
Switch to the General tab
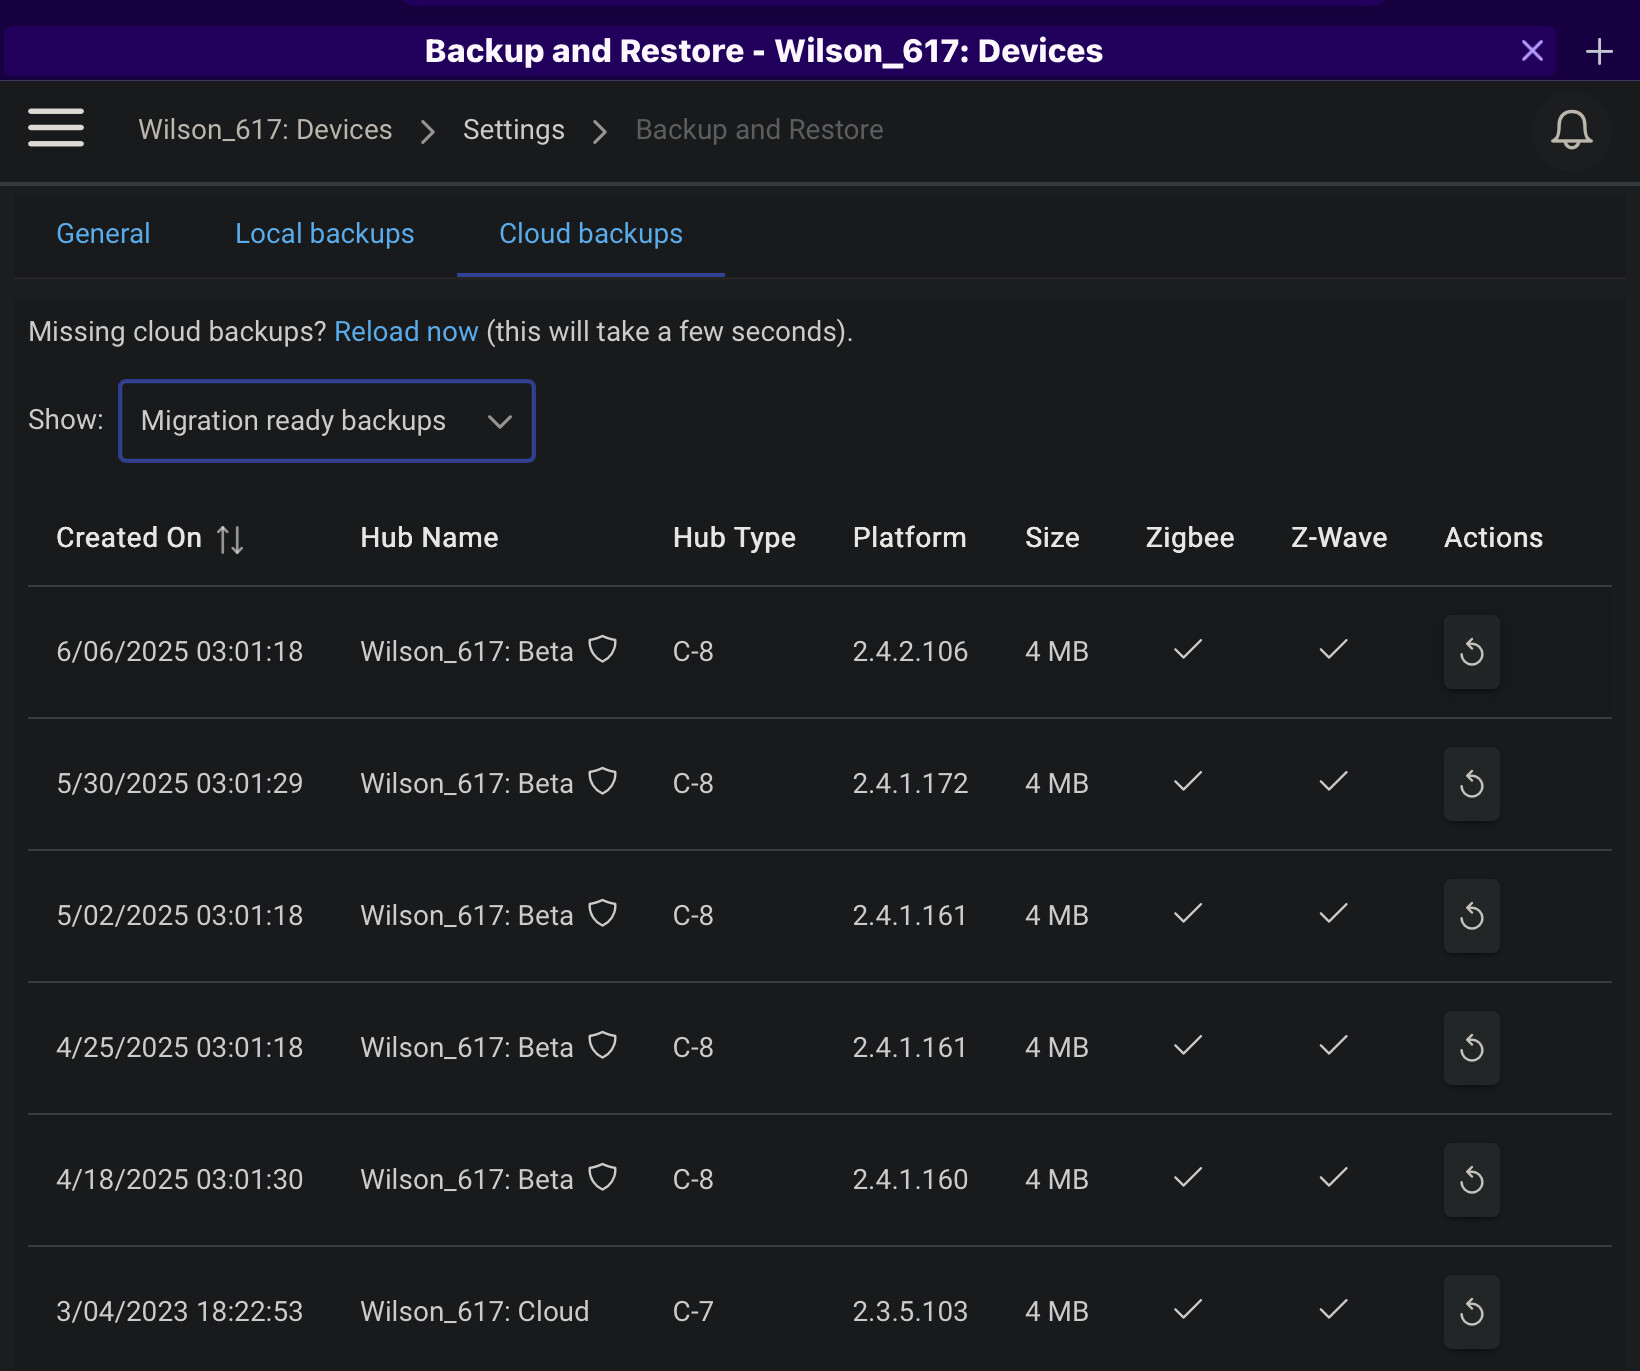103,234
